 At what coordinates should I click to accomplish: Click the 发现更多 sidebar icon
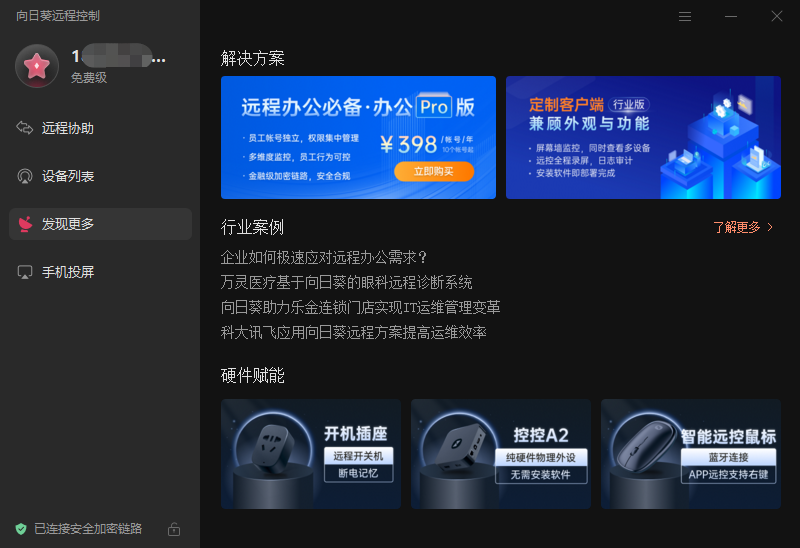coord(25,224)
